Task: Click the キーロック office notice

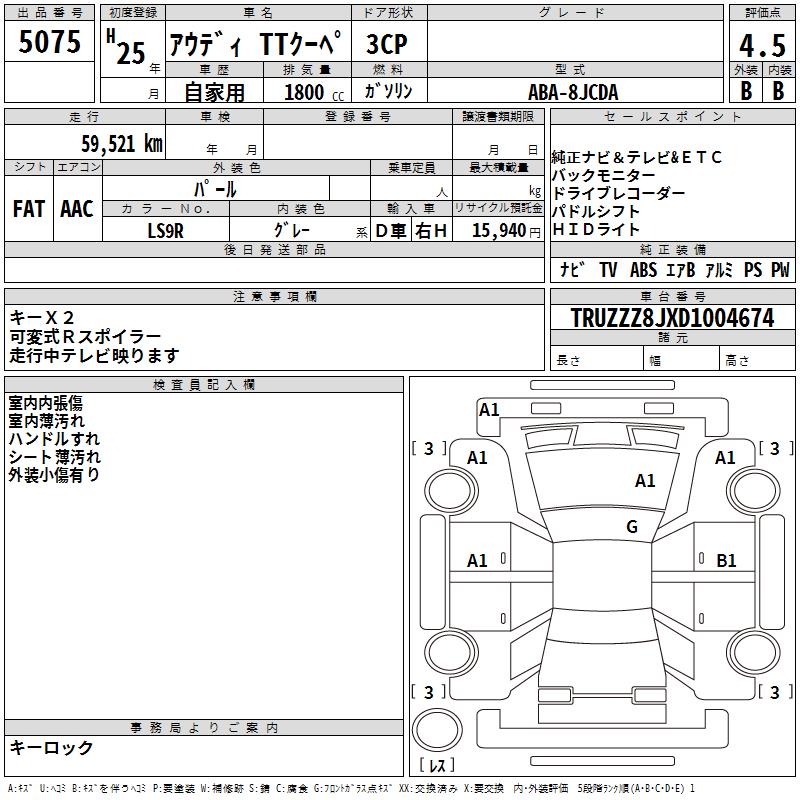Action: click(51, 747)
